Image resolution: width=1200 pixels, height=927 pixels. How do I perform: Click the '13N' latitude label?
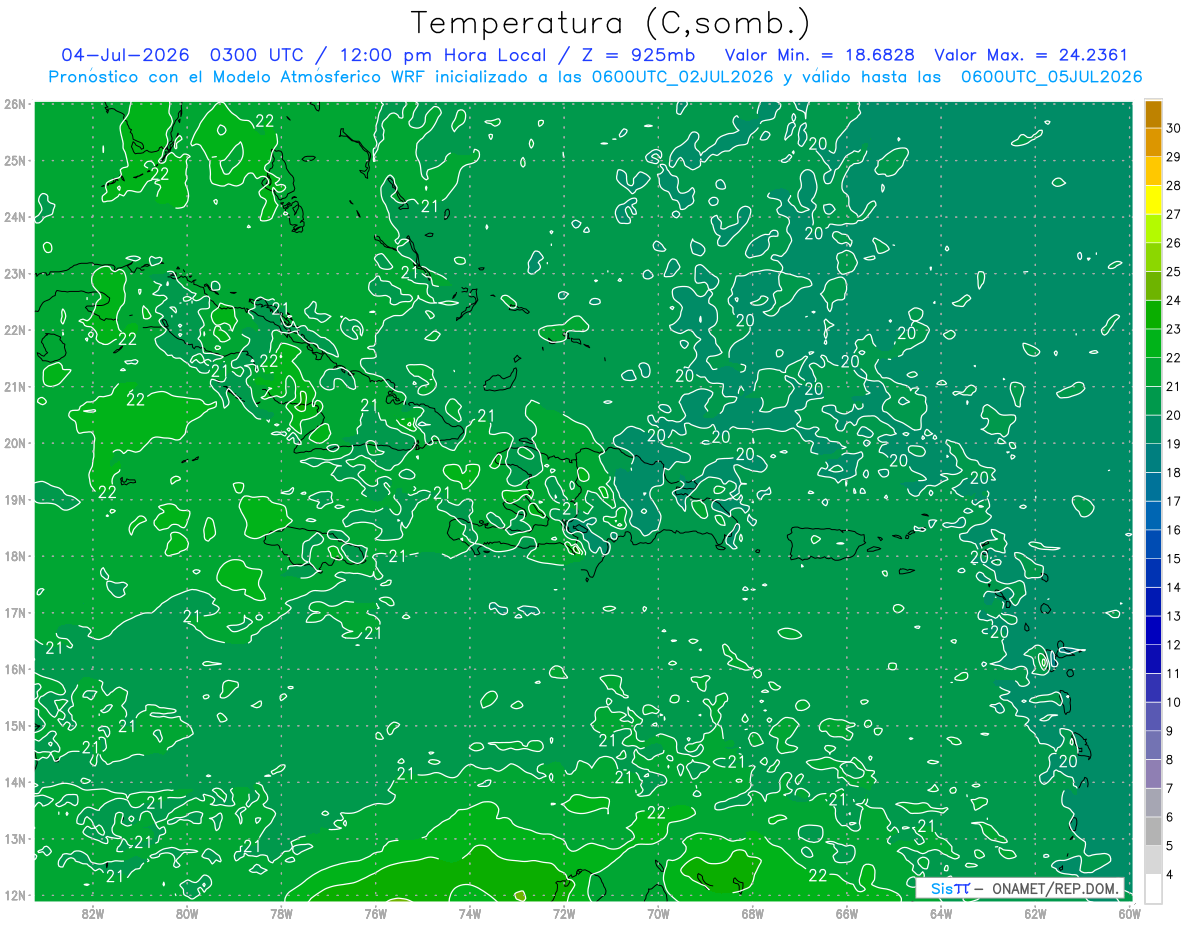click(x=14, y=838)
